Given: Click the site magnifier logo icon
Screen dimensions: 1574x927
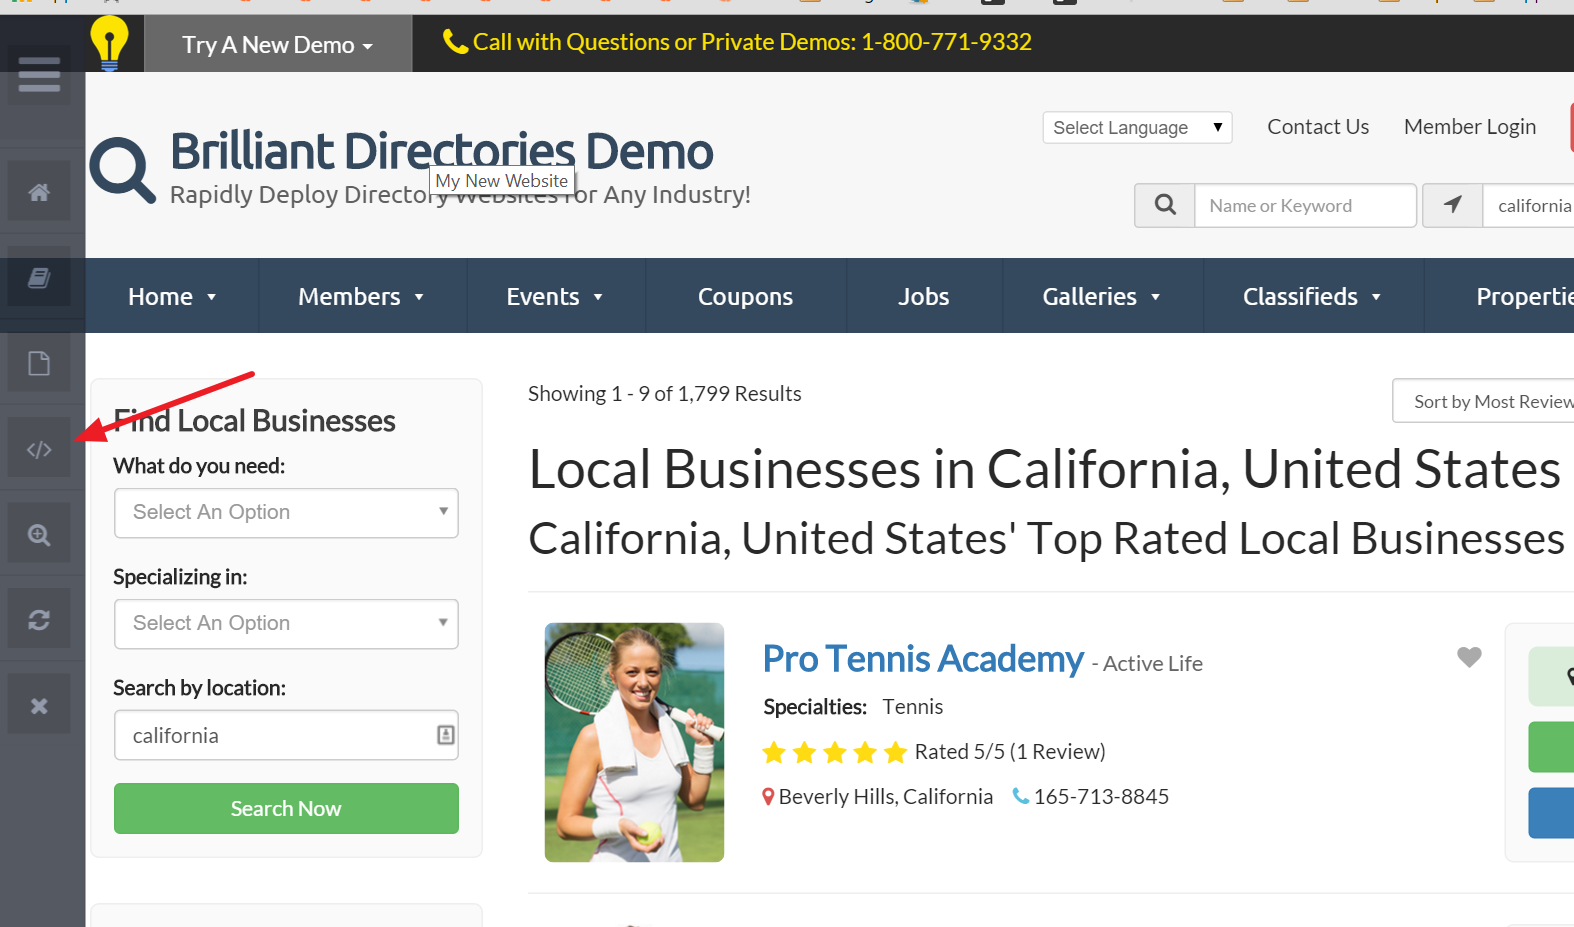Looking at the screenshot, I should [122, 169].
